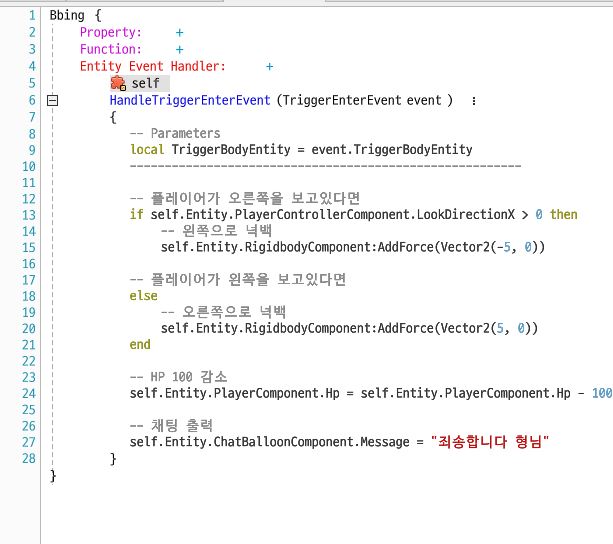Screen dimensions: 613x544
Task: Click the -- HP 100 감소 comment
Action: coord(179,377)
